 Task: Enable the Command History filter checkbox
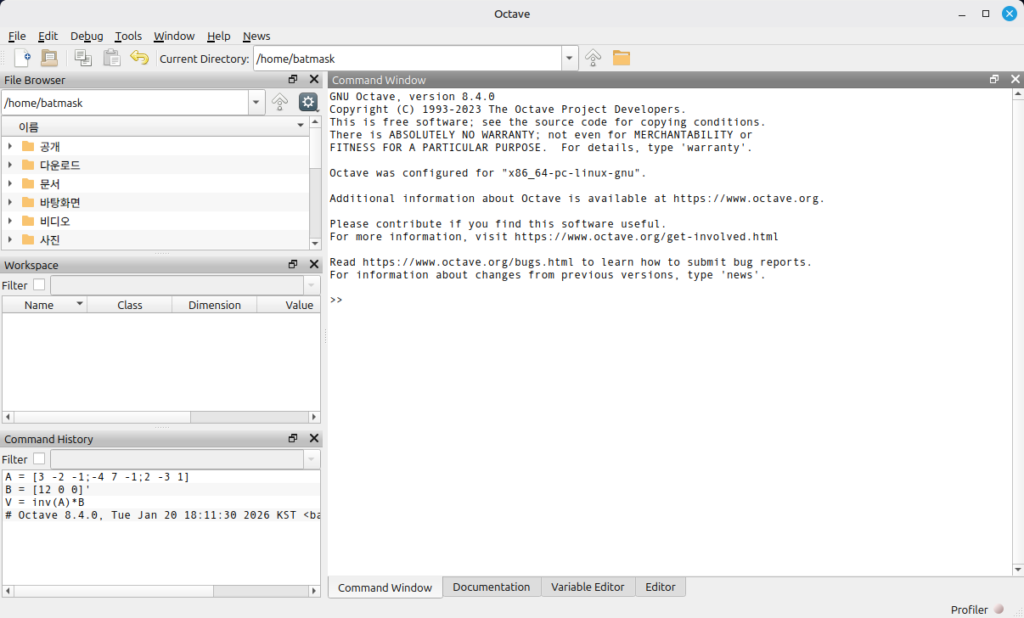39,459
